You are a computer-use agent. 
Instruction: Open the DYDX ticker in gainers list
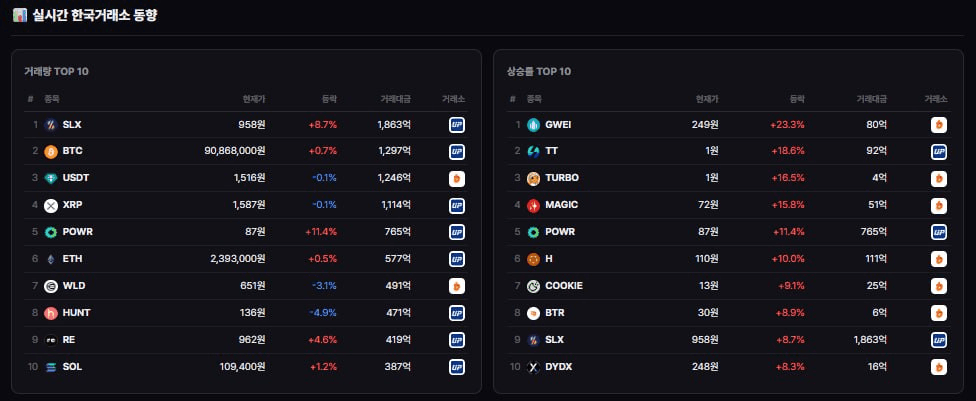558,367
